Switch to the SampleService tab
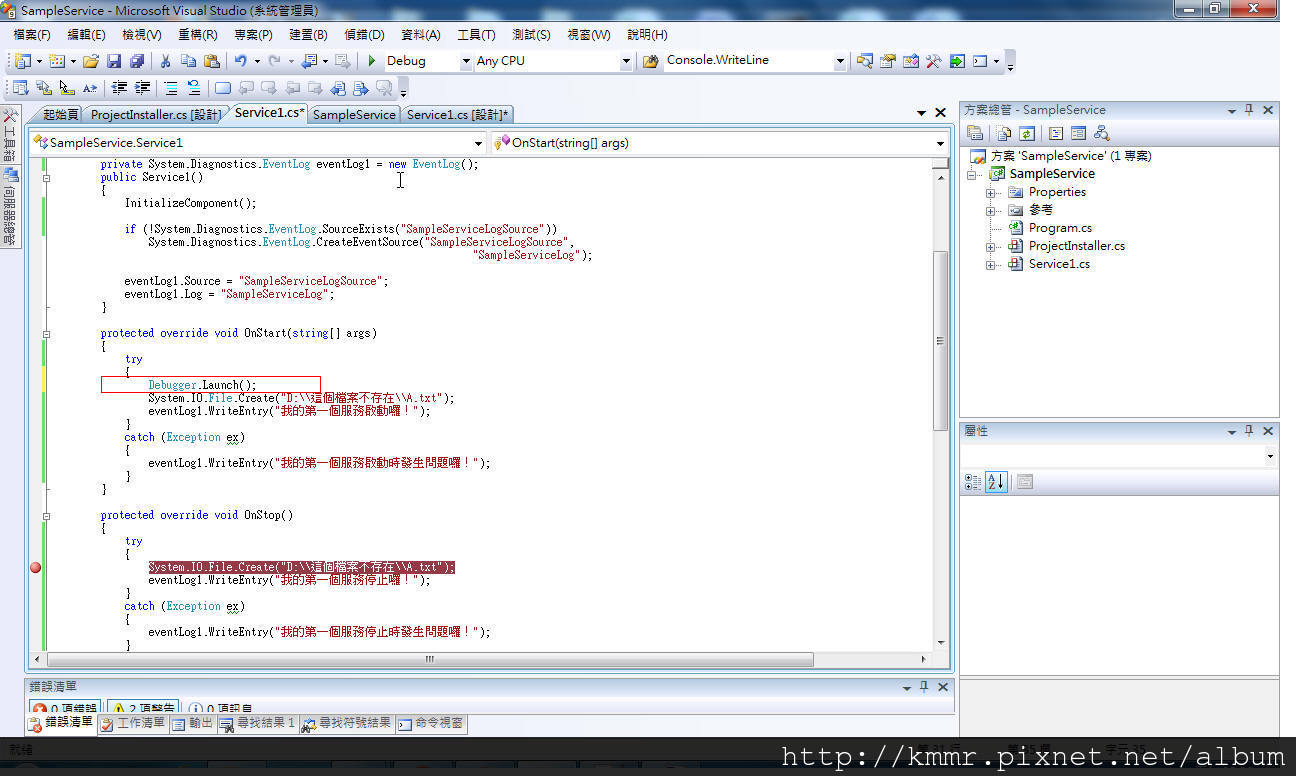Screen dimensions: 1296x776 coord(354,115)
